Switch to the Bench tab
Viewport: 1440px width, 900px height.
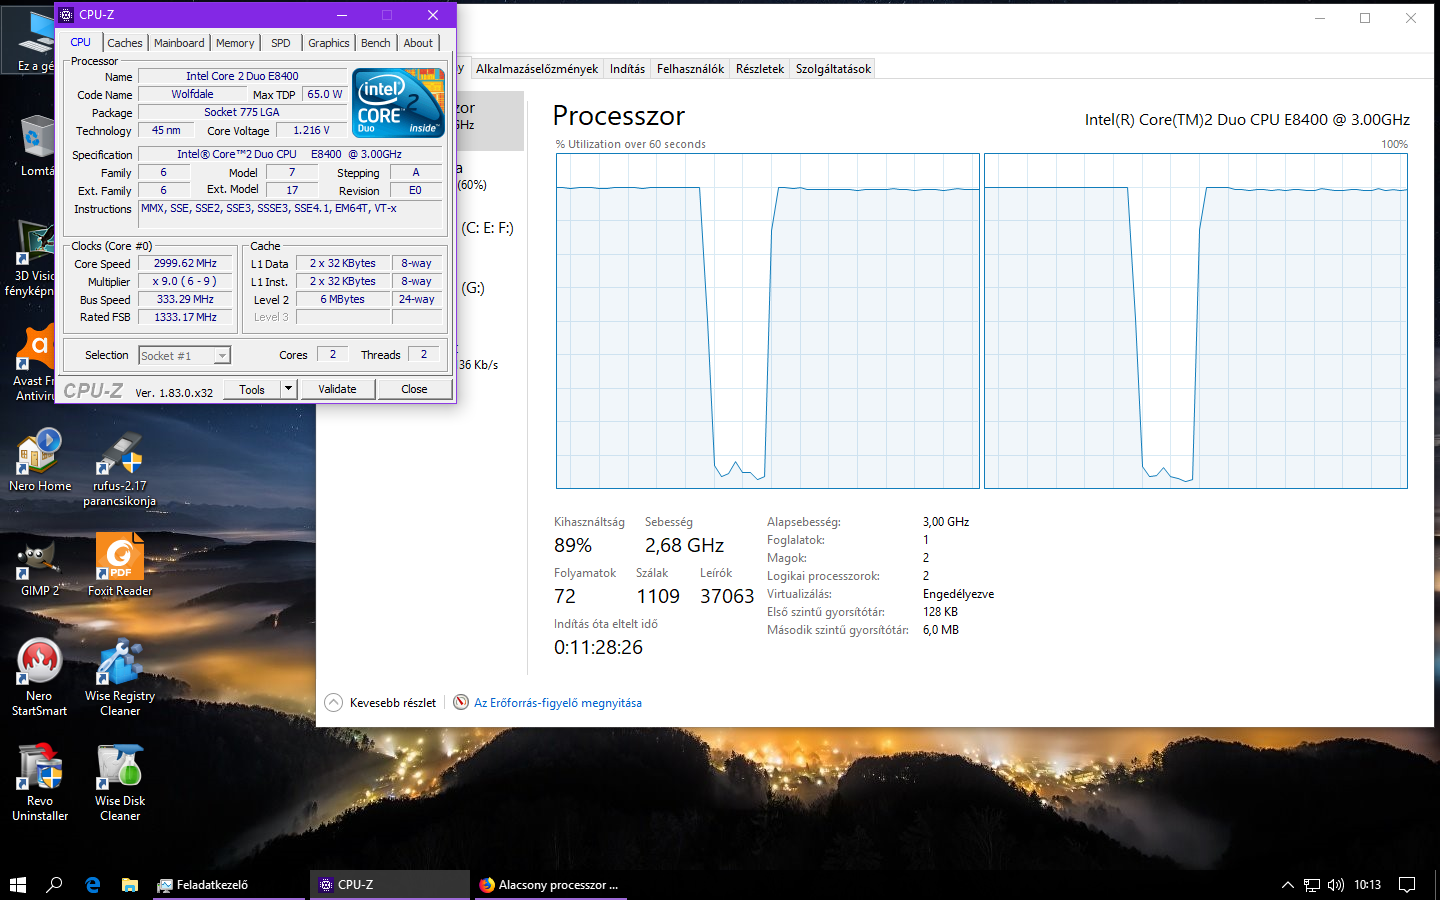376,43
